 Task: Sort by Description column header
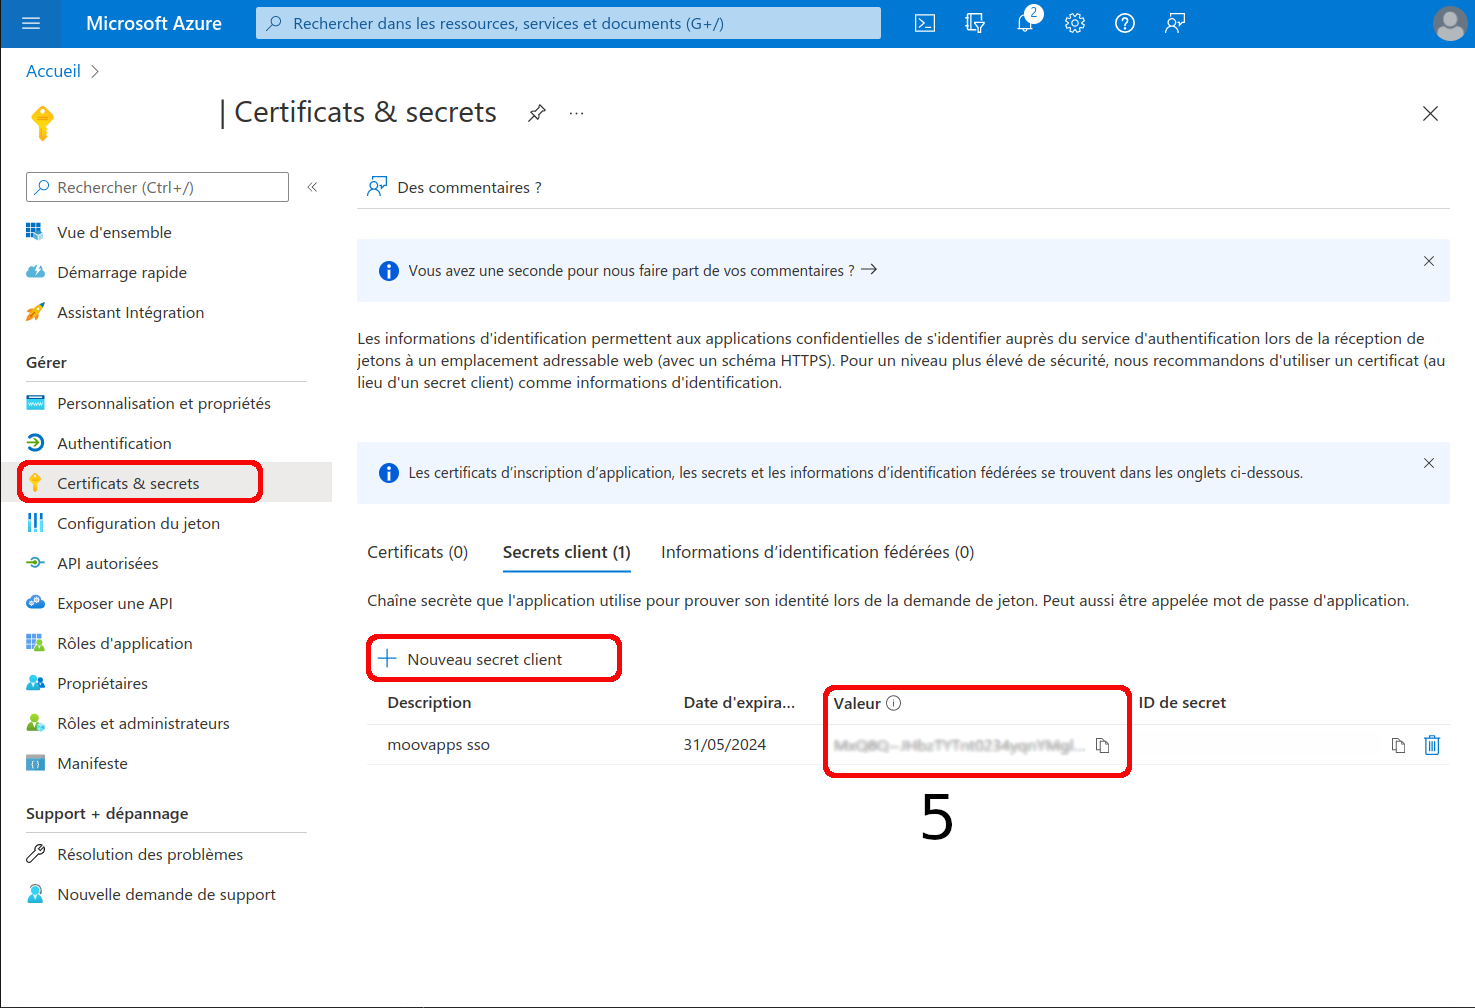click(x=429, y=702)
